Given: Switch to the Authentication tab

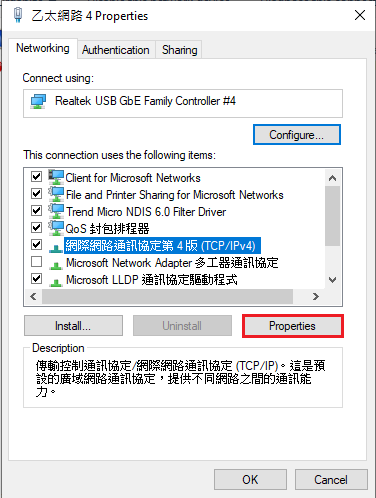Looking at the screenshot, I should click(x=116, y=50).
